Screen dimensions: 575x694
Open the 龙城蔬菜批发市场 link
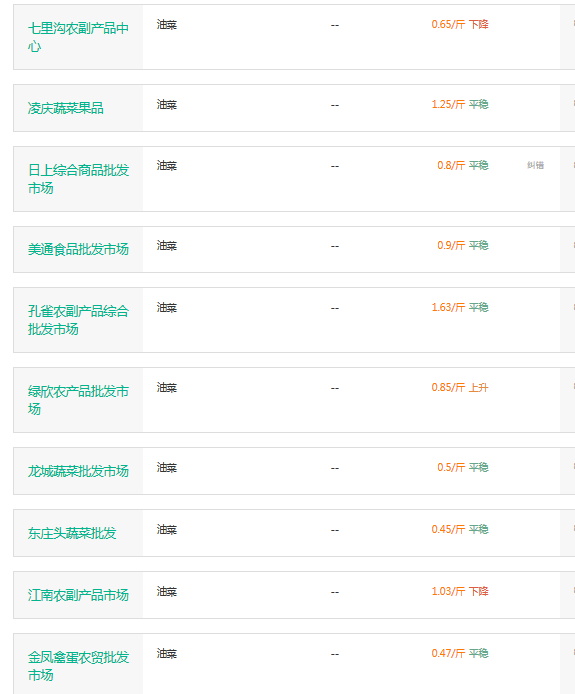pos(78,471)
